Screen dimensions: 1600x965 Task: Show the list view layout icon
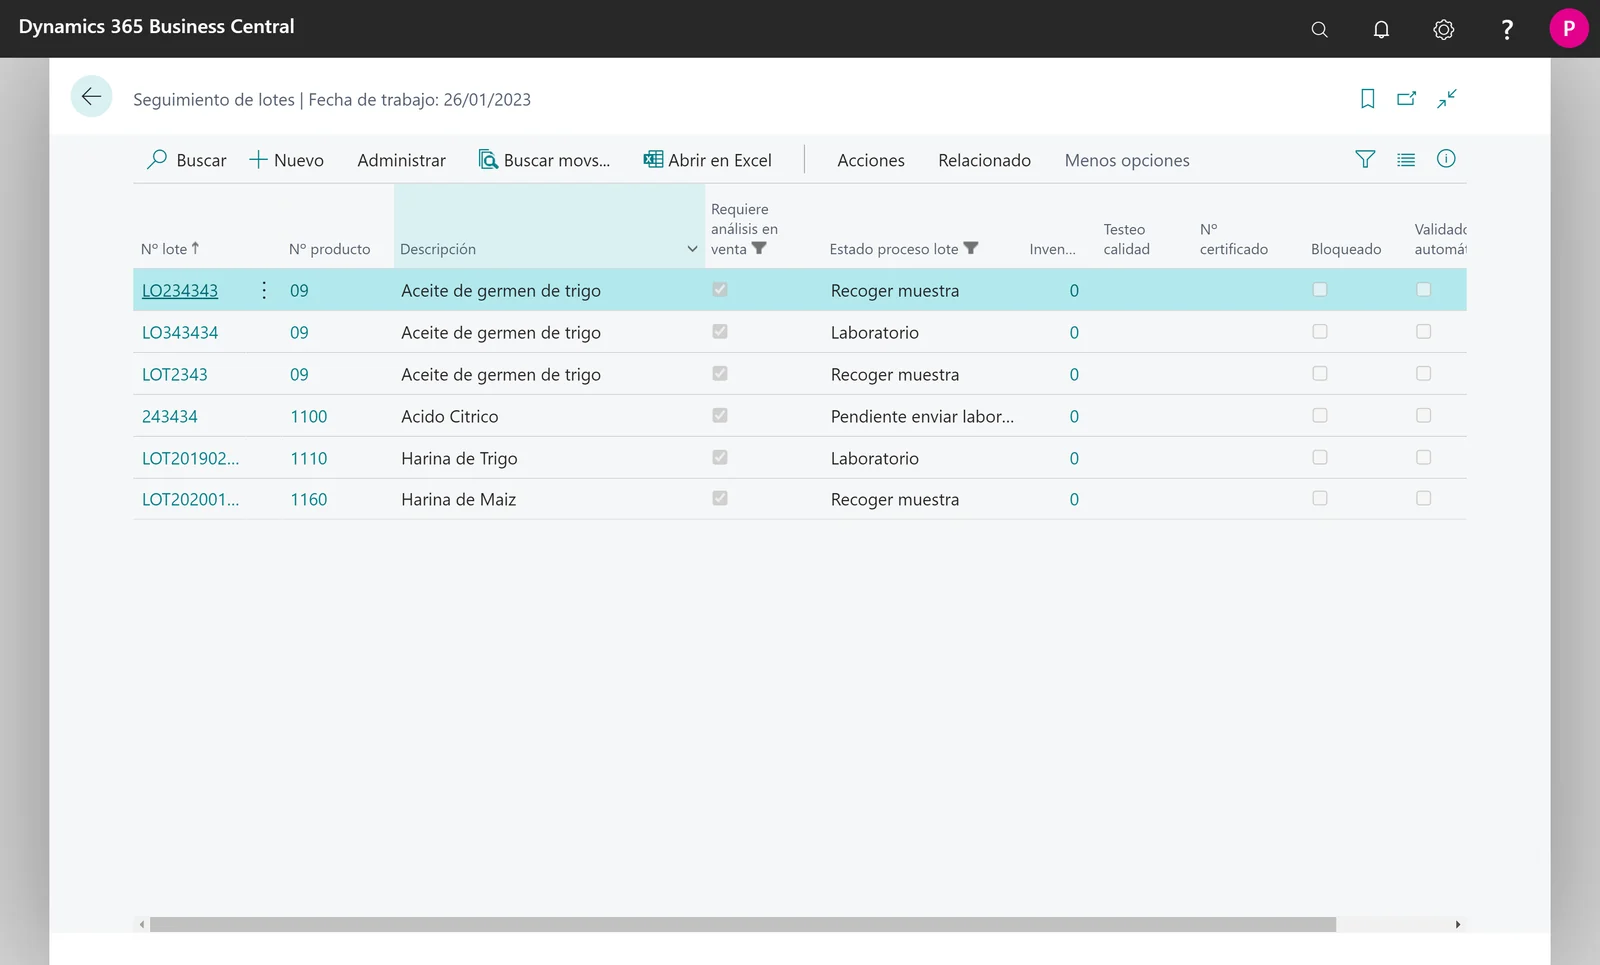pyautogui.click(x=1406, y=159)
